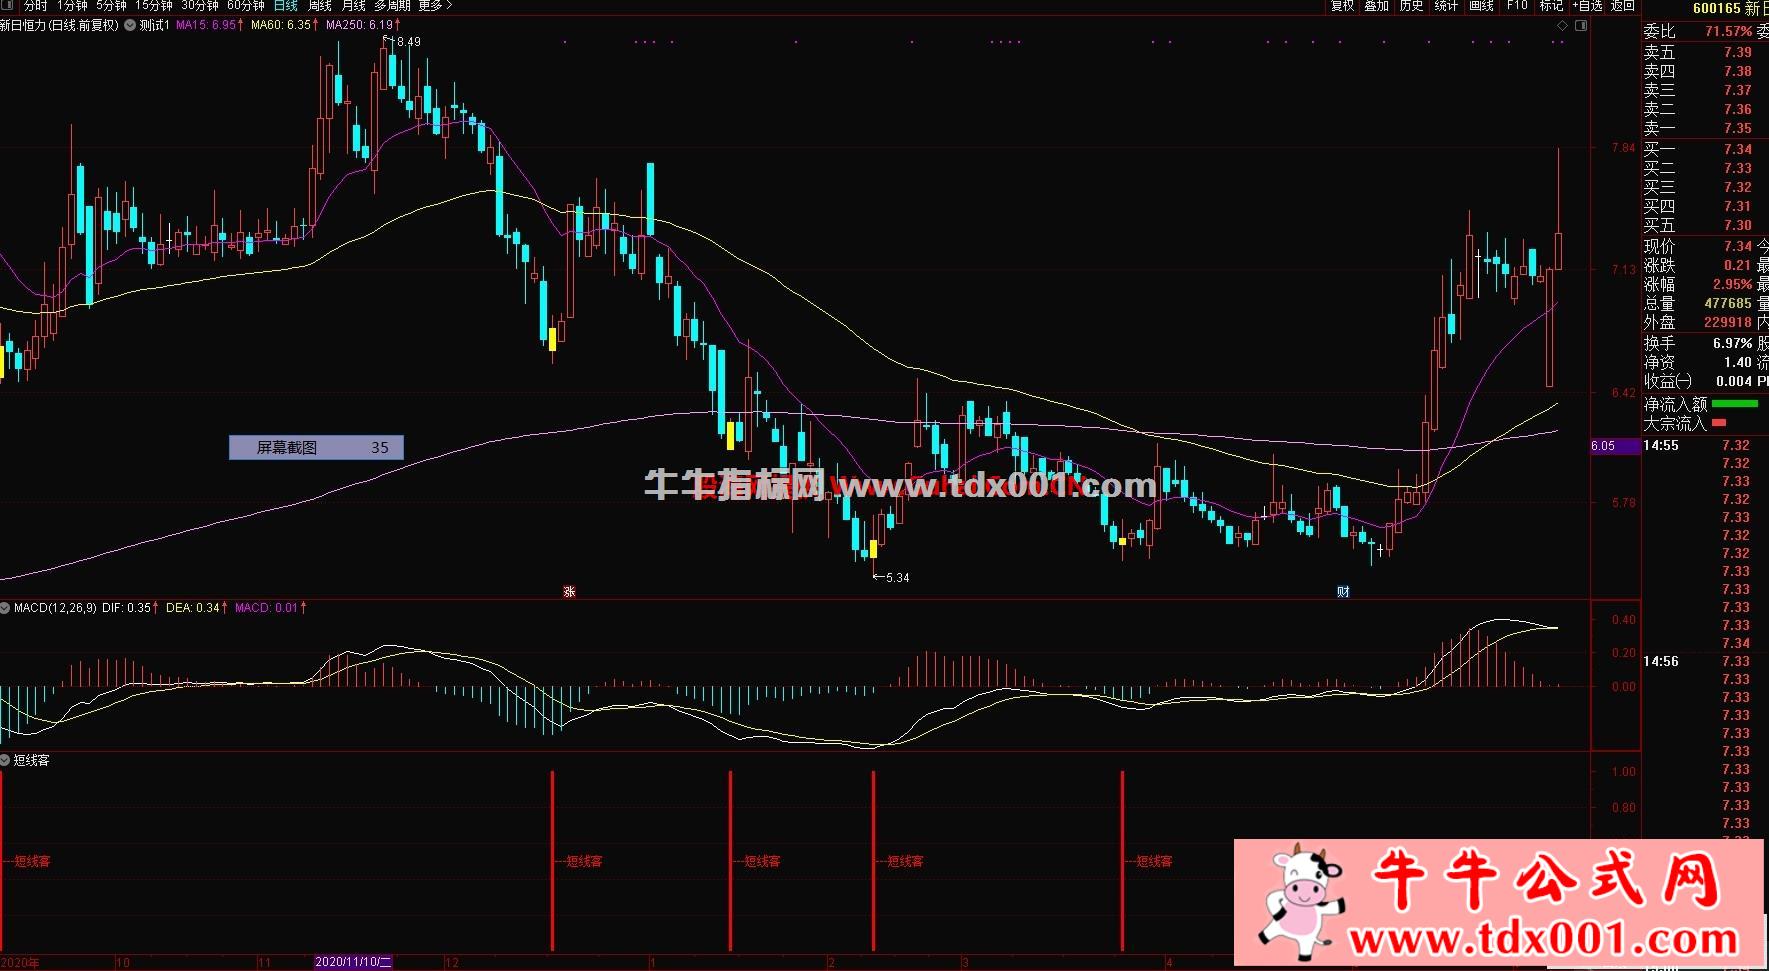1769x971 pixels.
Task: Select the 15分钟 period tab
Action: coord(154,6)
